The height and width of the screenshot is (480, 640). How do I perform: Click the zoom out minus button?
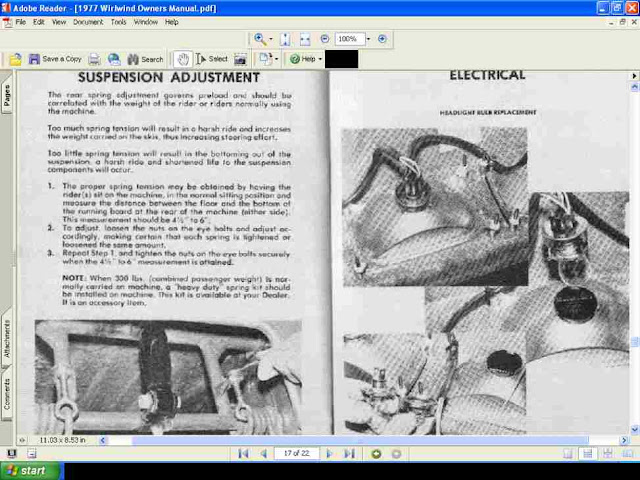[x=324, y=39]
